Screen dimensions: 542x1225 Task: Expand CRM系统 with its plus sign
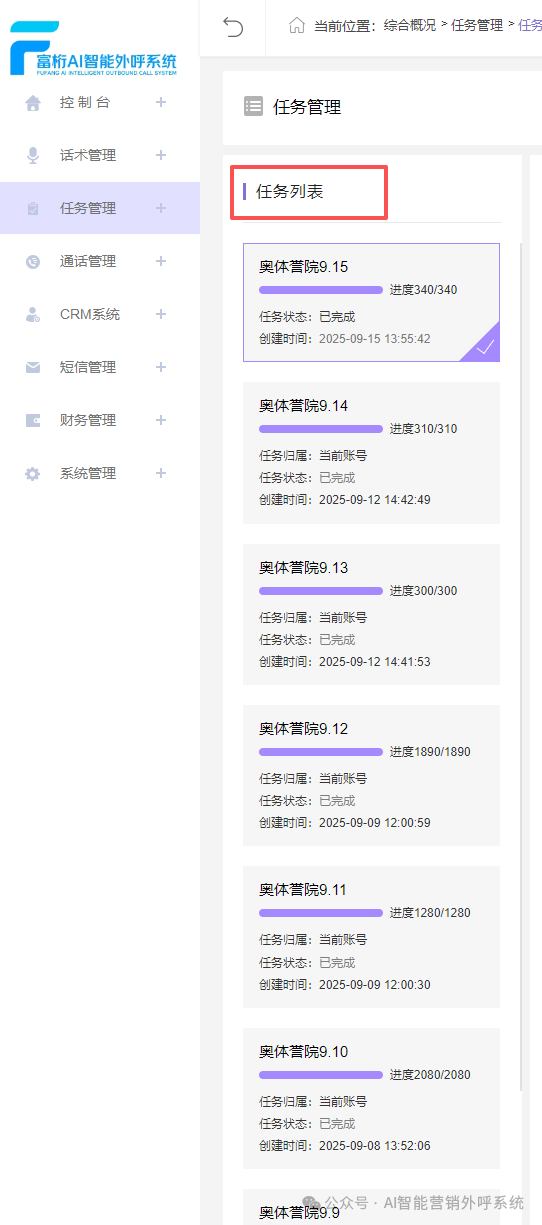161,314
